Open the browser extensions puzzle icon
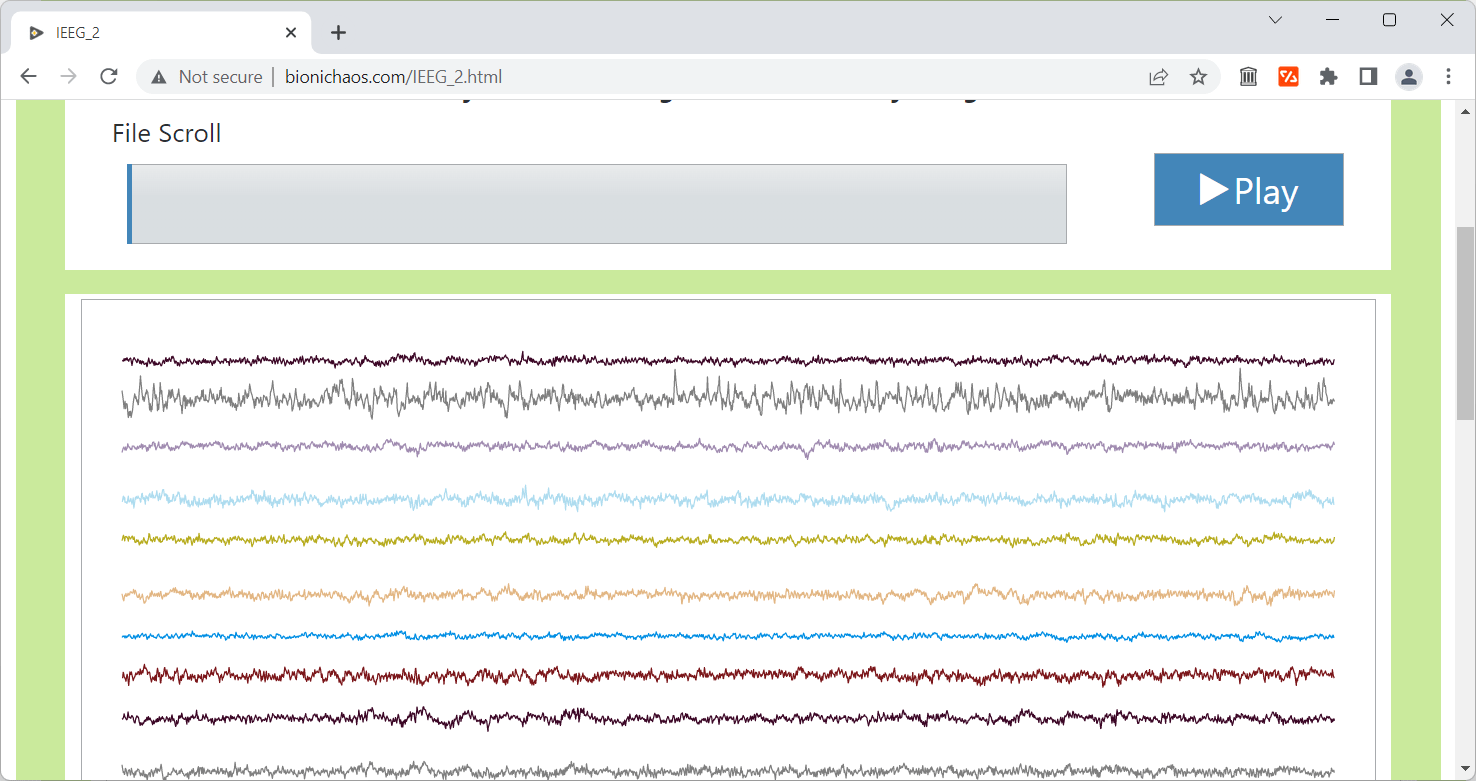 (x=1328, y=76)
